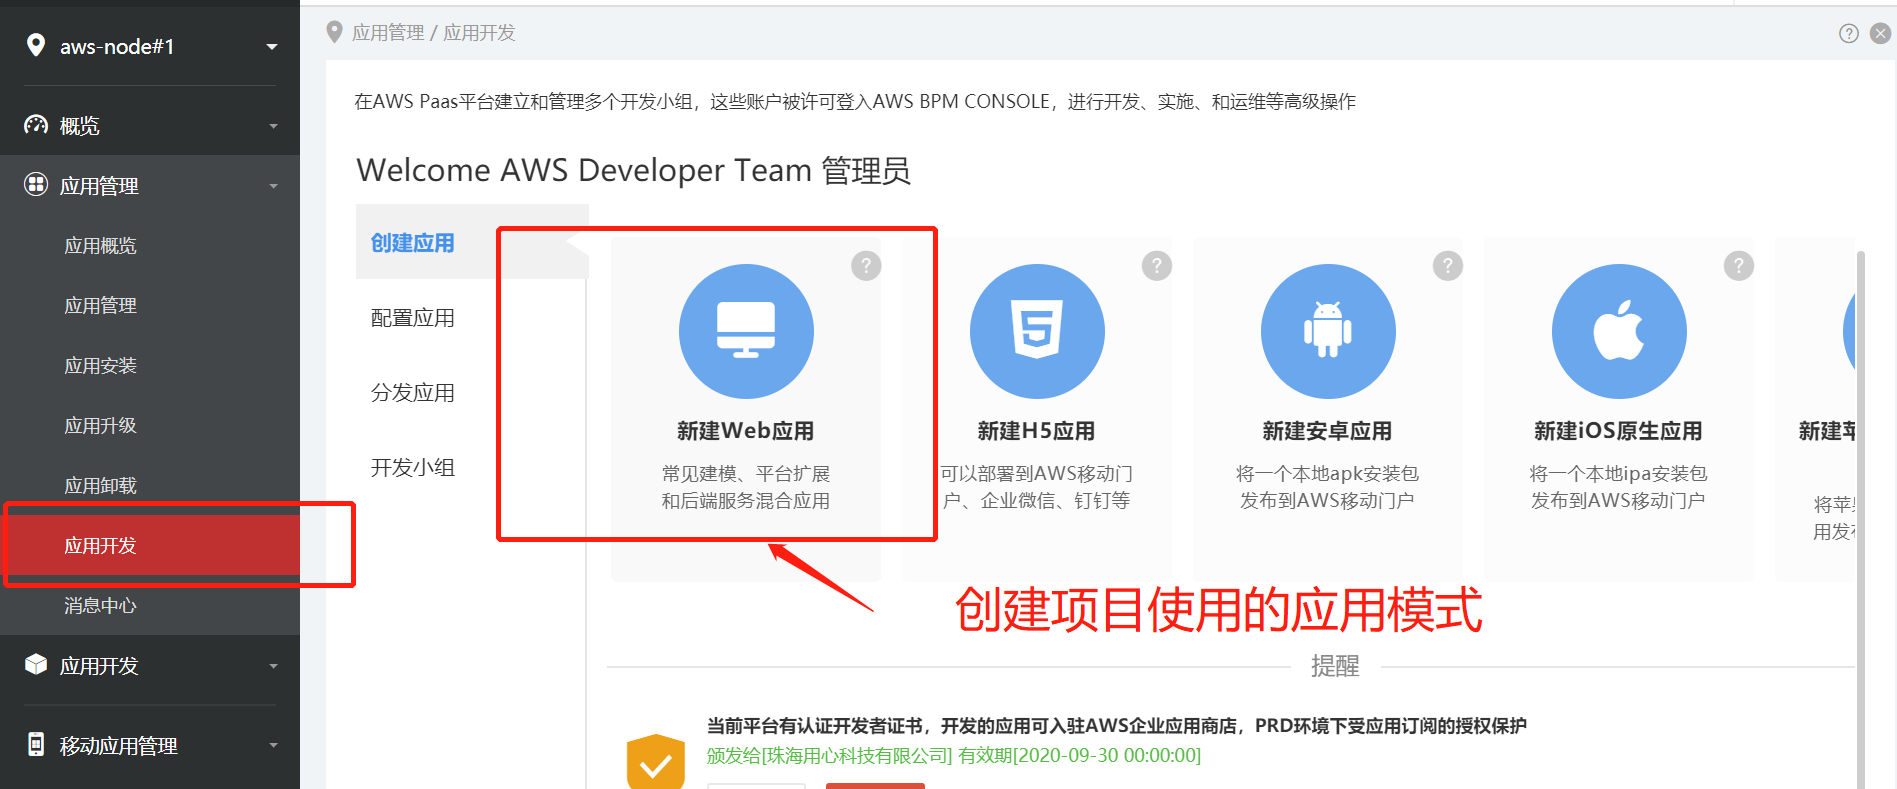
Task: Collapse the 应用管理 sidebar section arrow
Action: pos(273,186)
